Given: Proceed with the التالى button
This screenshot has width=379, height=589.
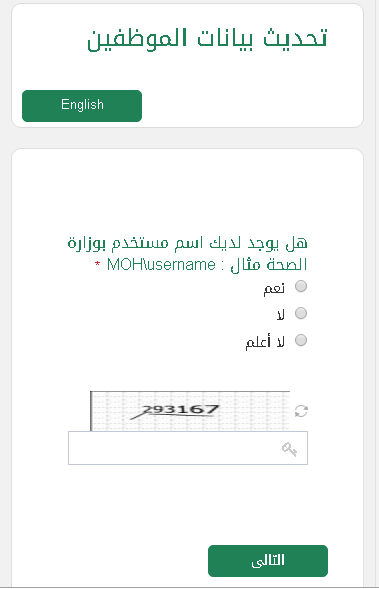Looking at the screenshot, I should [268, 561].
